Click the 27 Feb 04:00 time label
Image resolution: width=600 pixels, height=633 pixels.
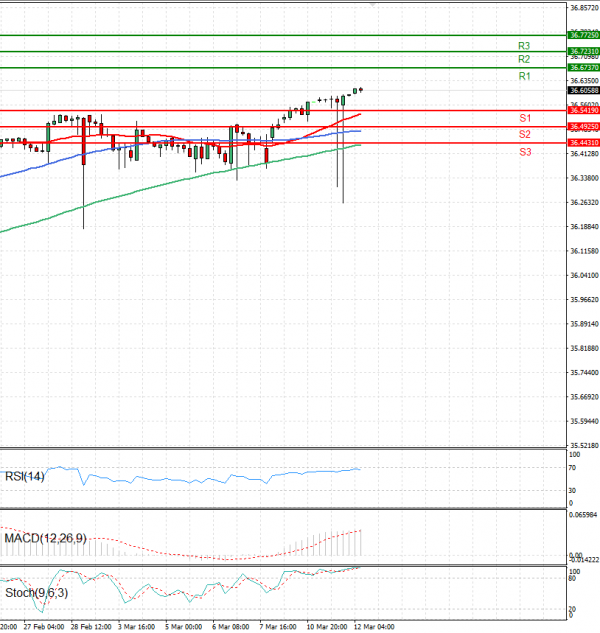pos(44,627)
